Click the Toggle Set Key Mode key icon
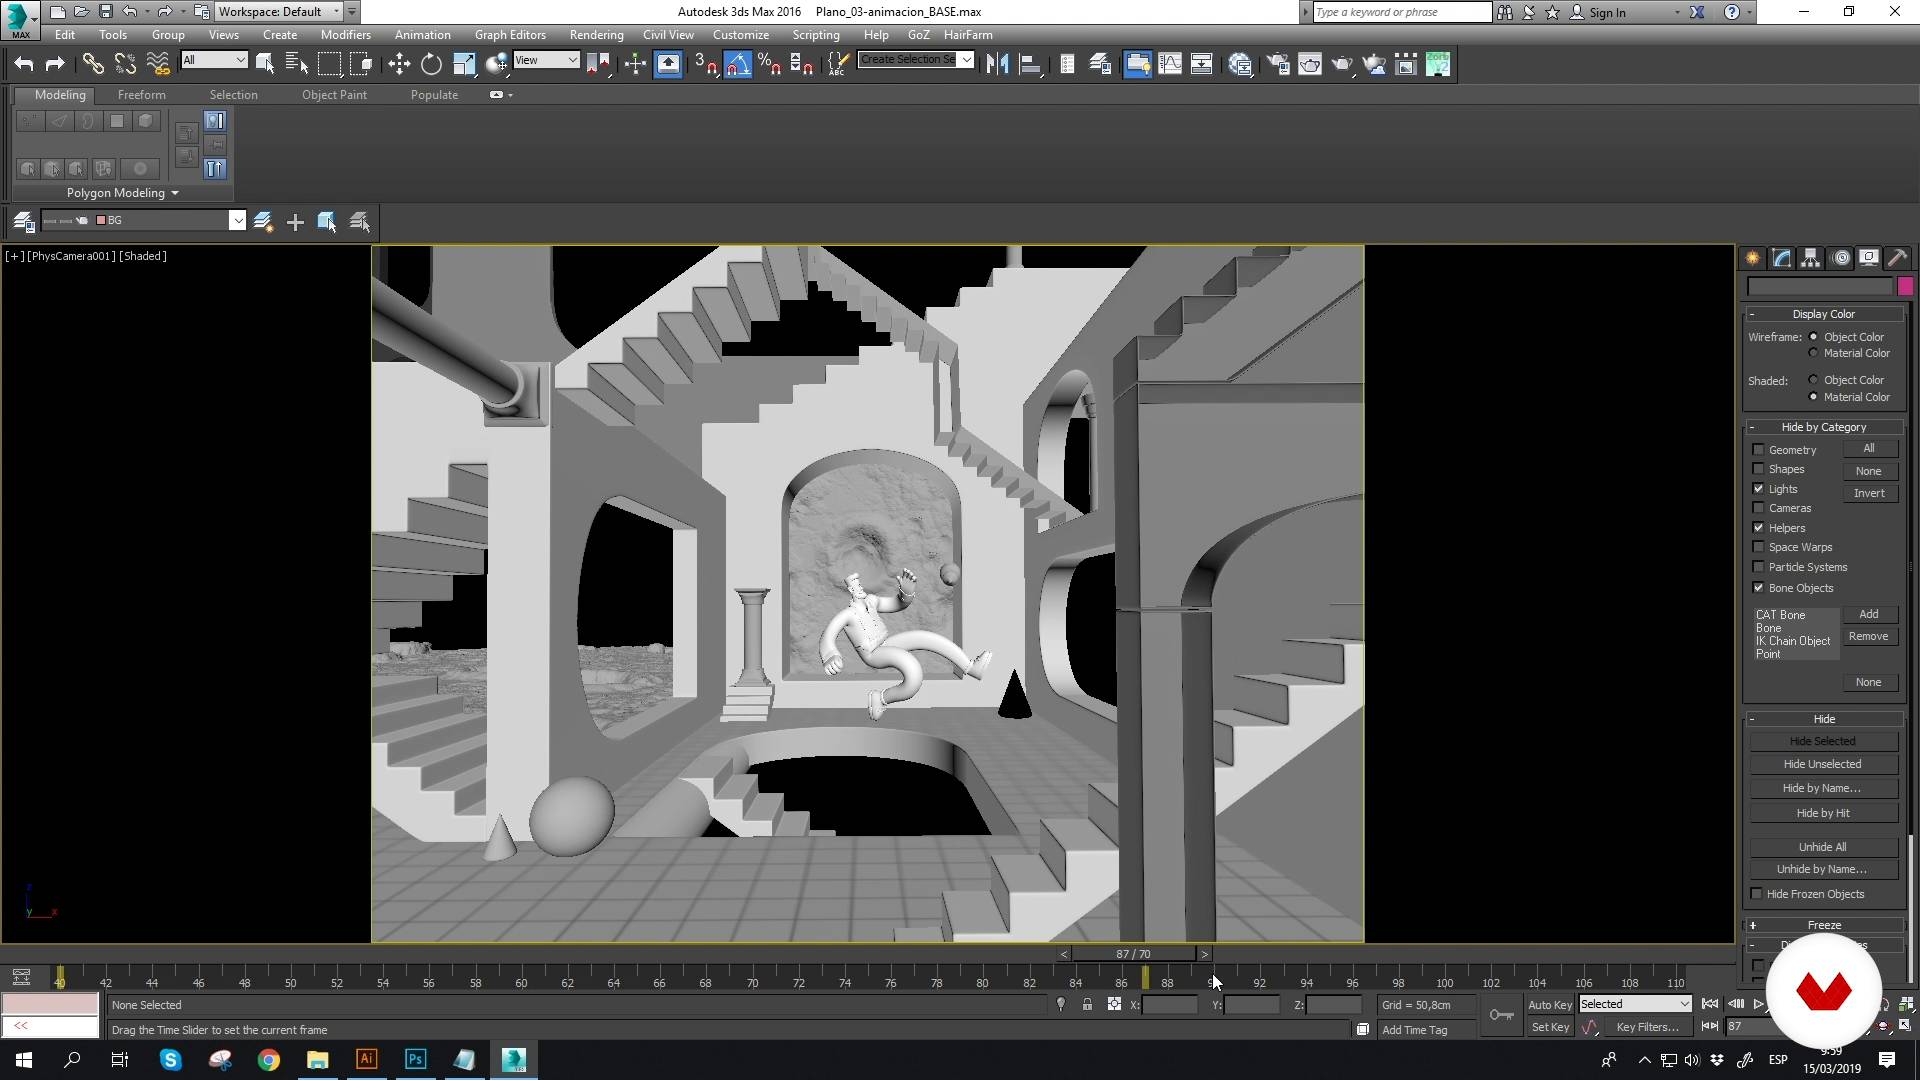 (1501, 1015)
